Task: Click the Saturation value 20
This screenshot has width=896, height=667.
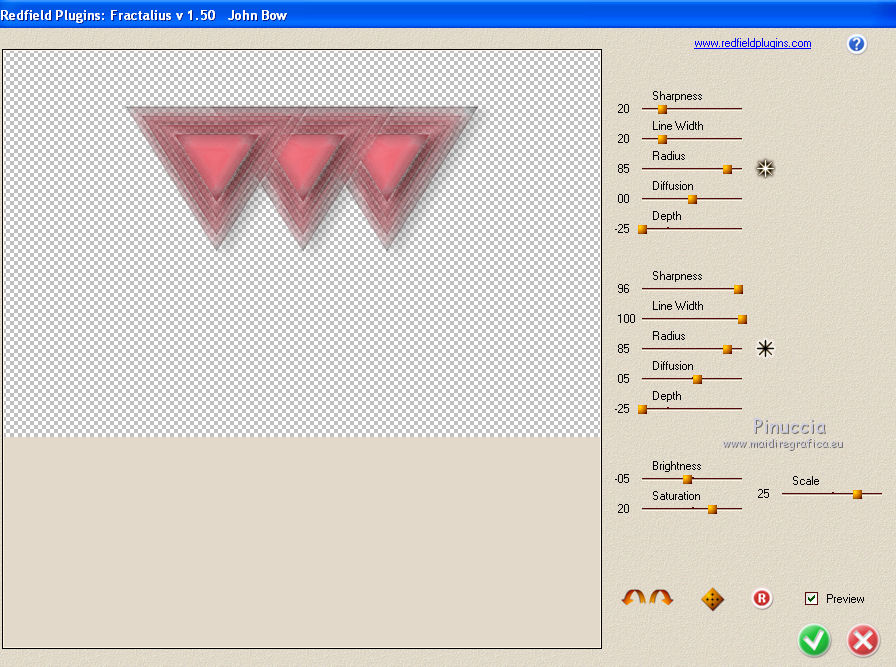Action: pyautogui.click(x=623, y=508)
